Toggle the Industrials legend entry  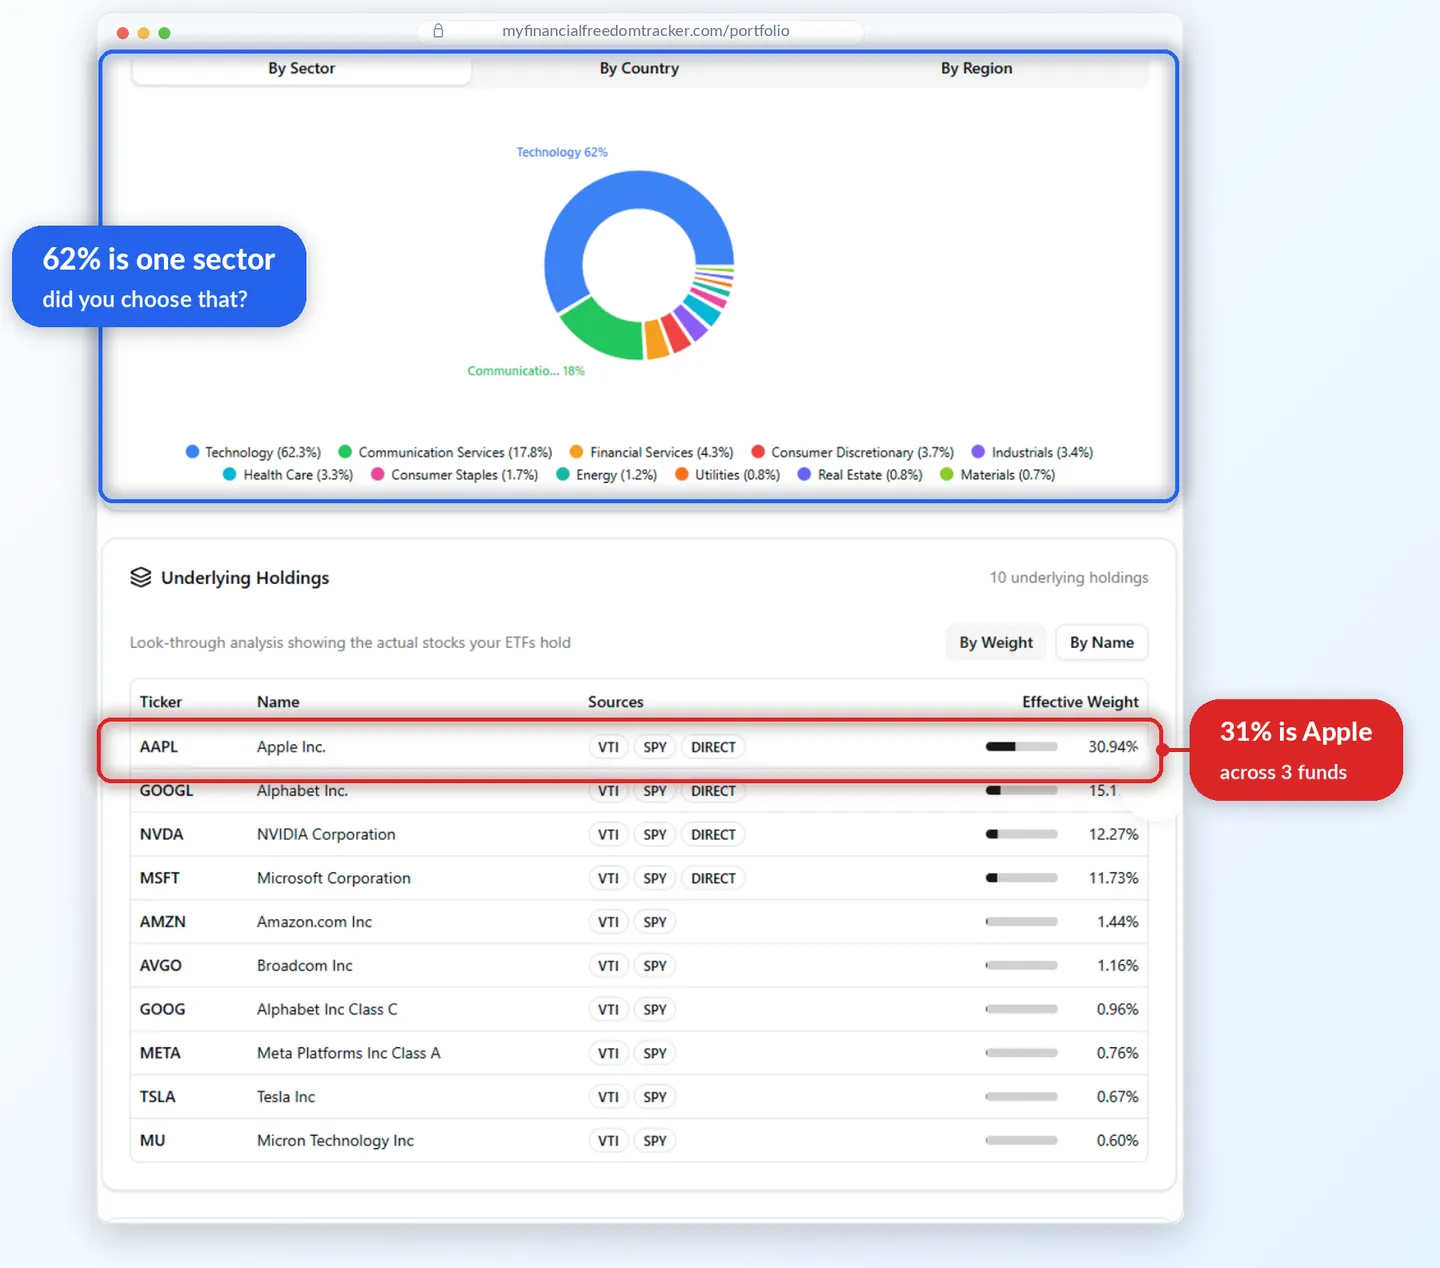point(1032,452)
